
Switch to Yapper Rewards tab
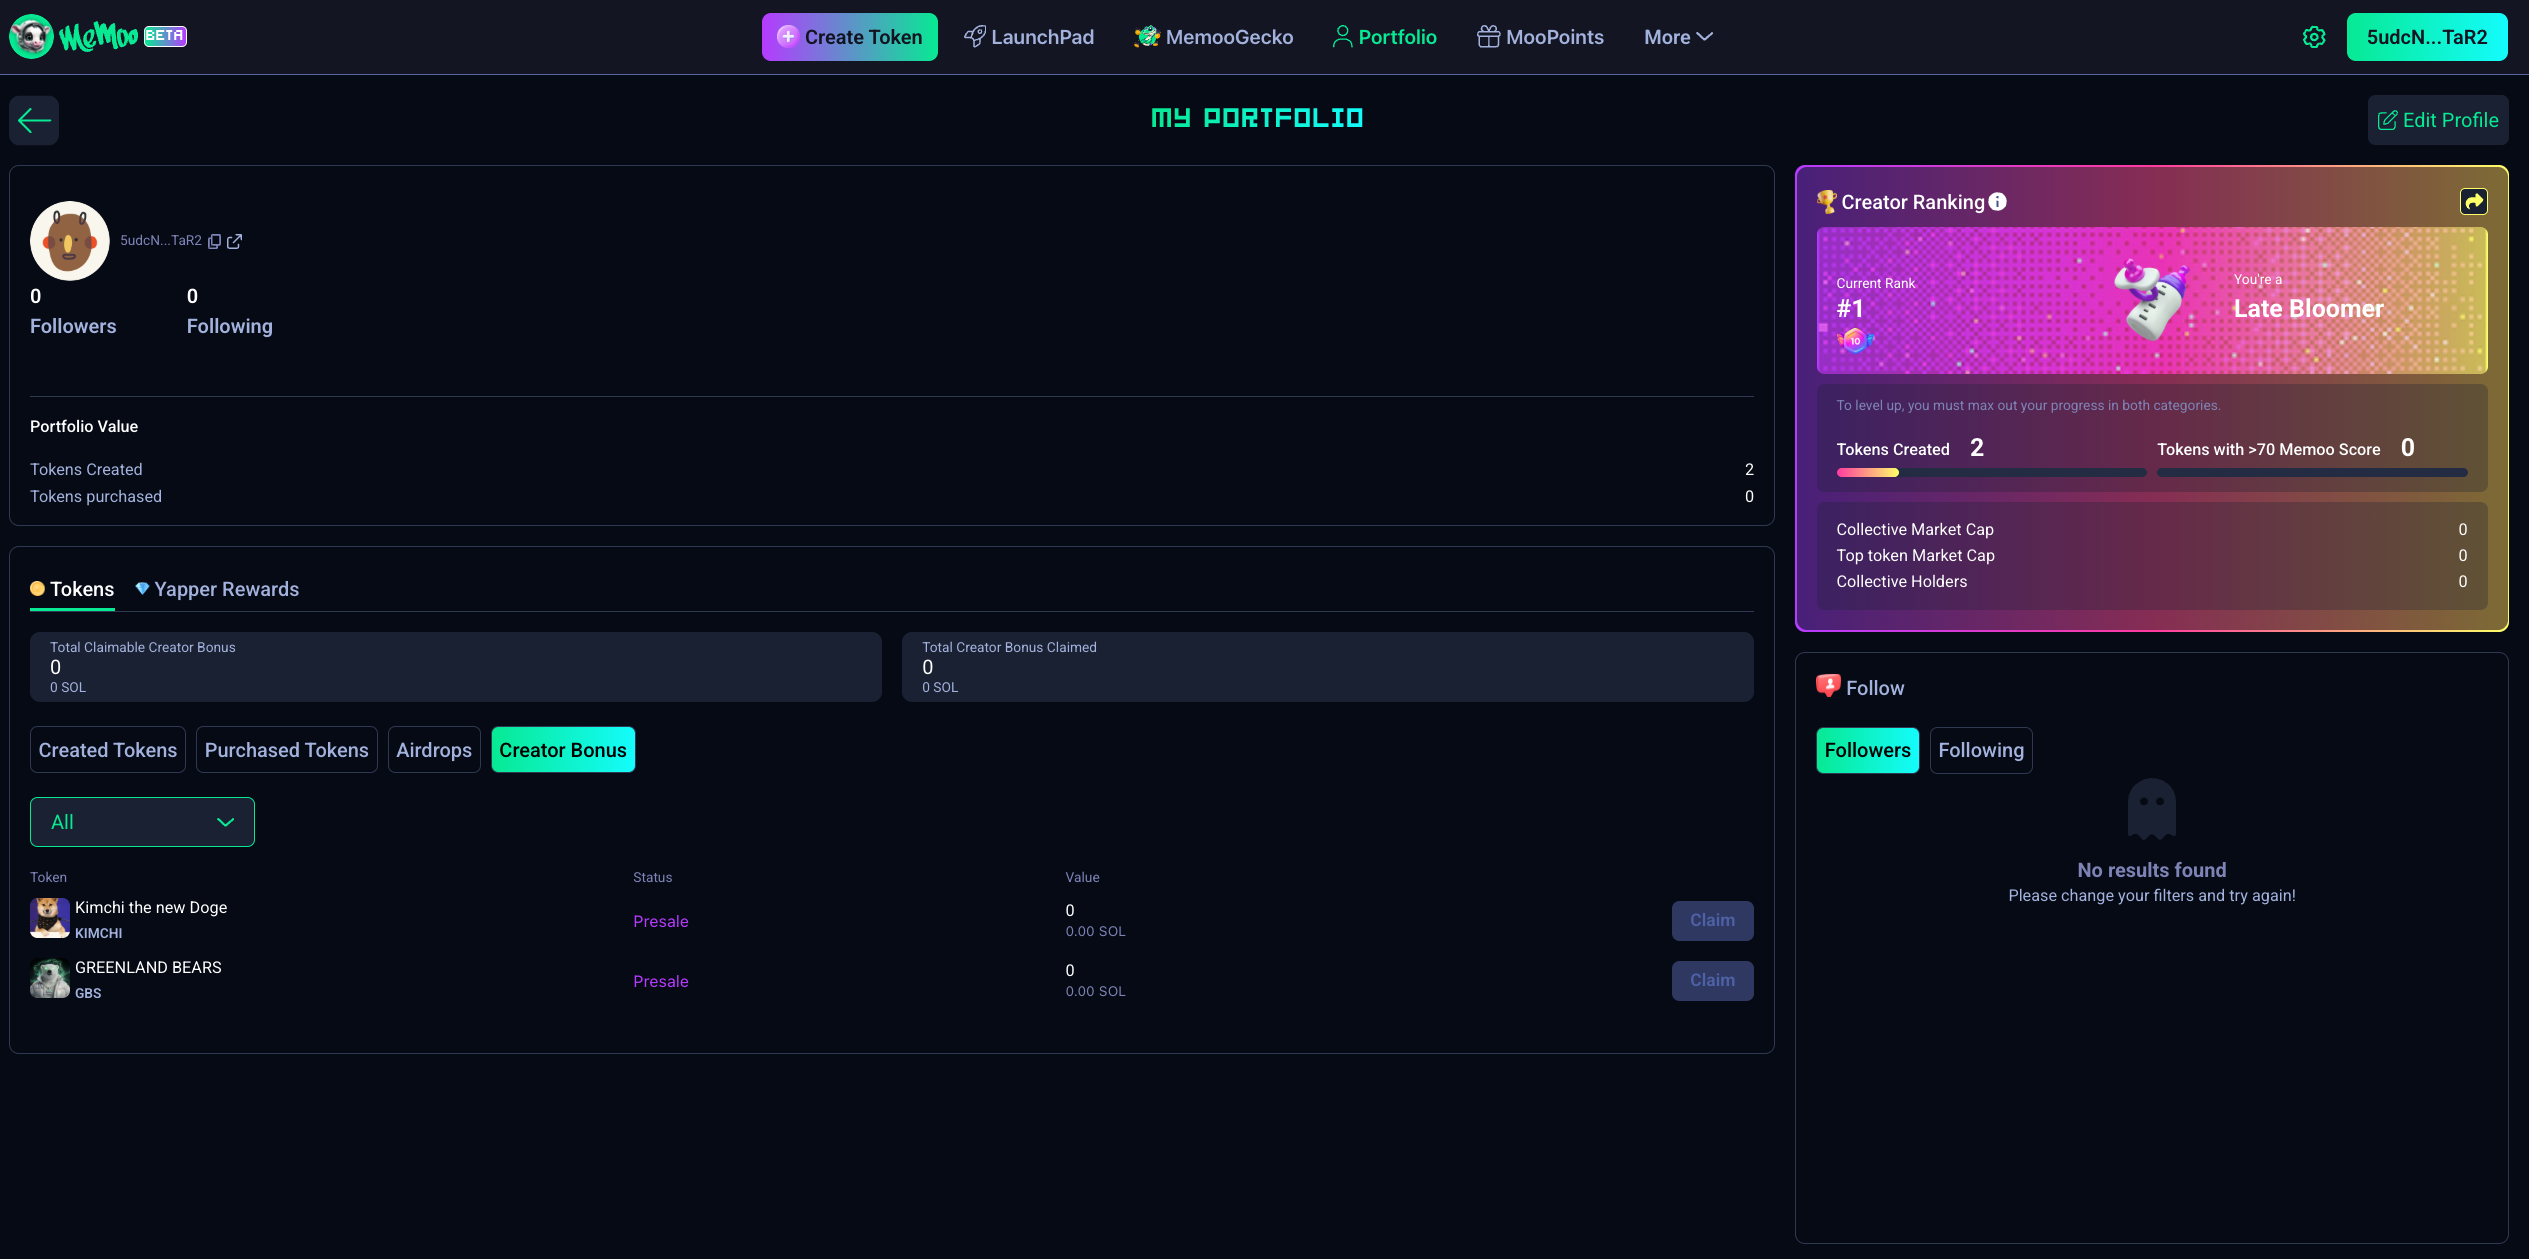point(217,589)
